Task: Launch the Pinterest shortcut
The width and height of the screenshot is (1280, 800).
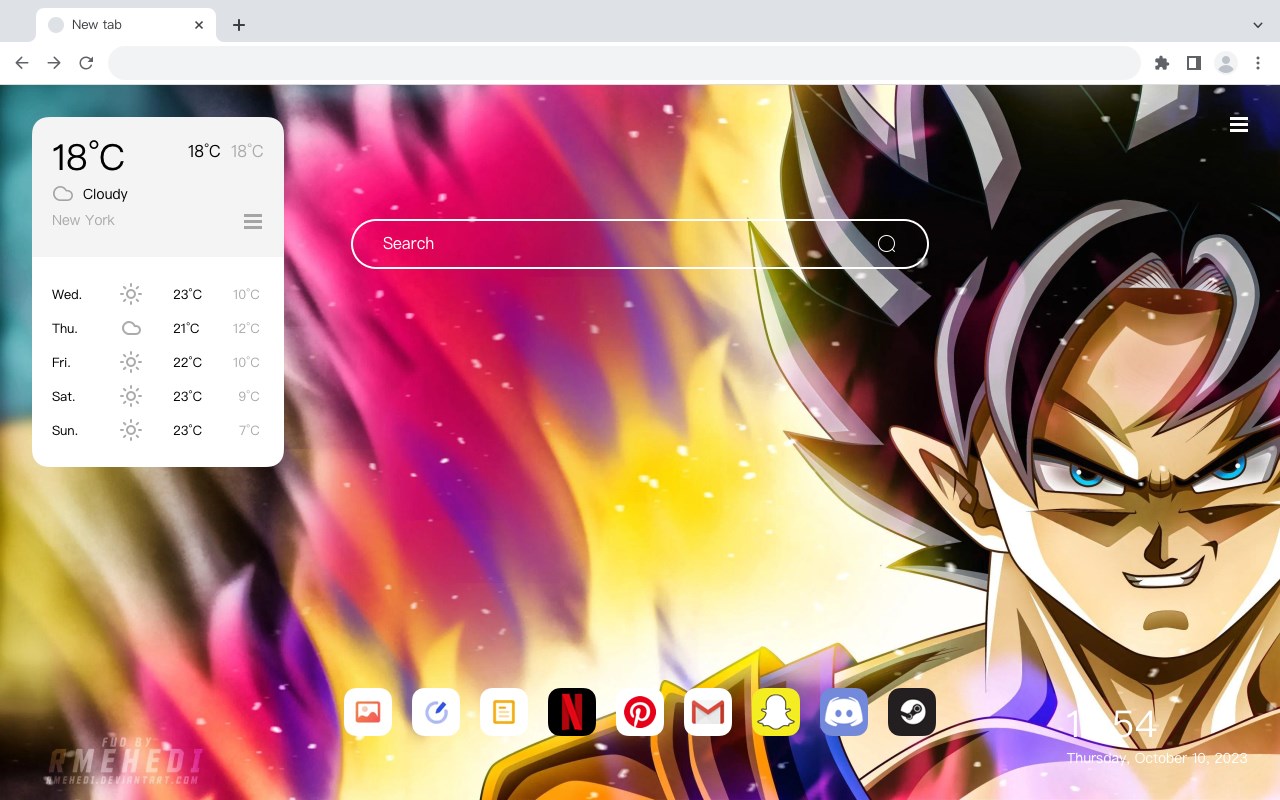Action: click(x=640, y=712)
